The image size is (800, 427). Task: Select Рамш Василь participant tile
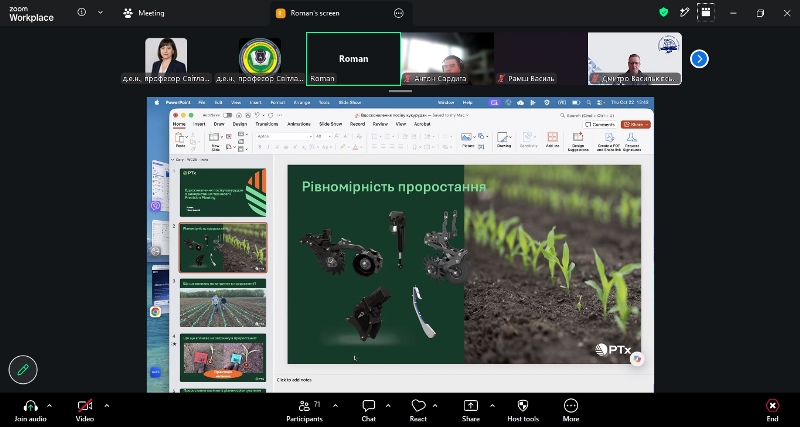(x=541, y=59)
